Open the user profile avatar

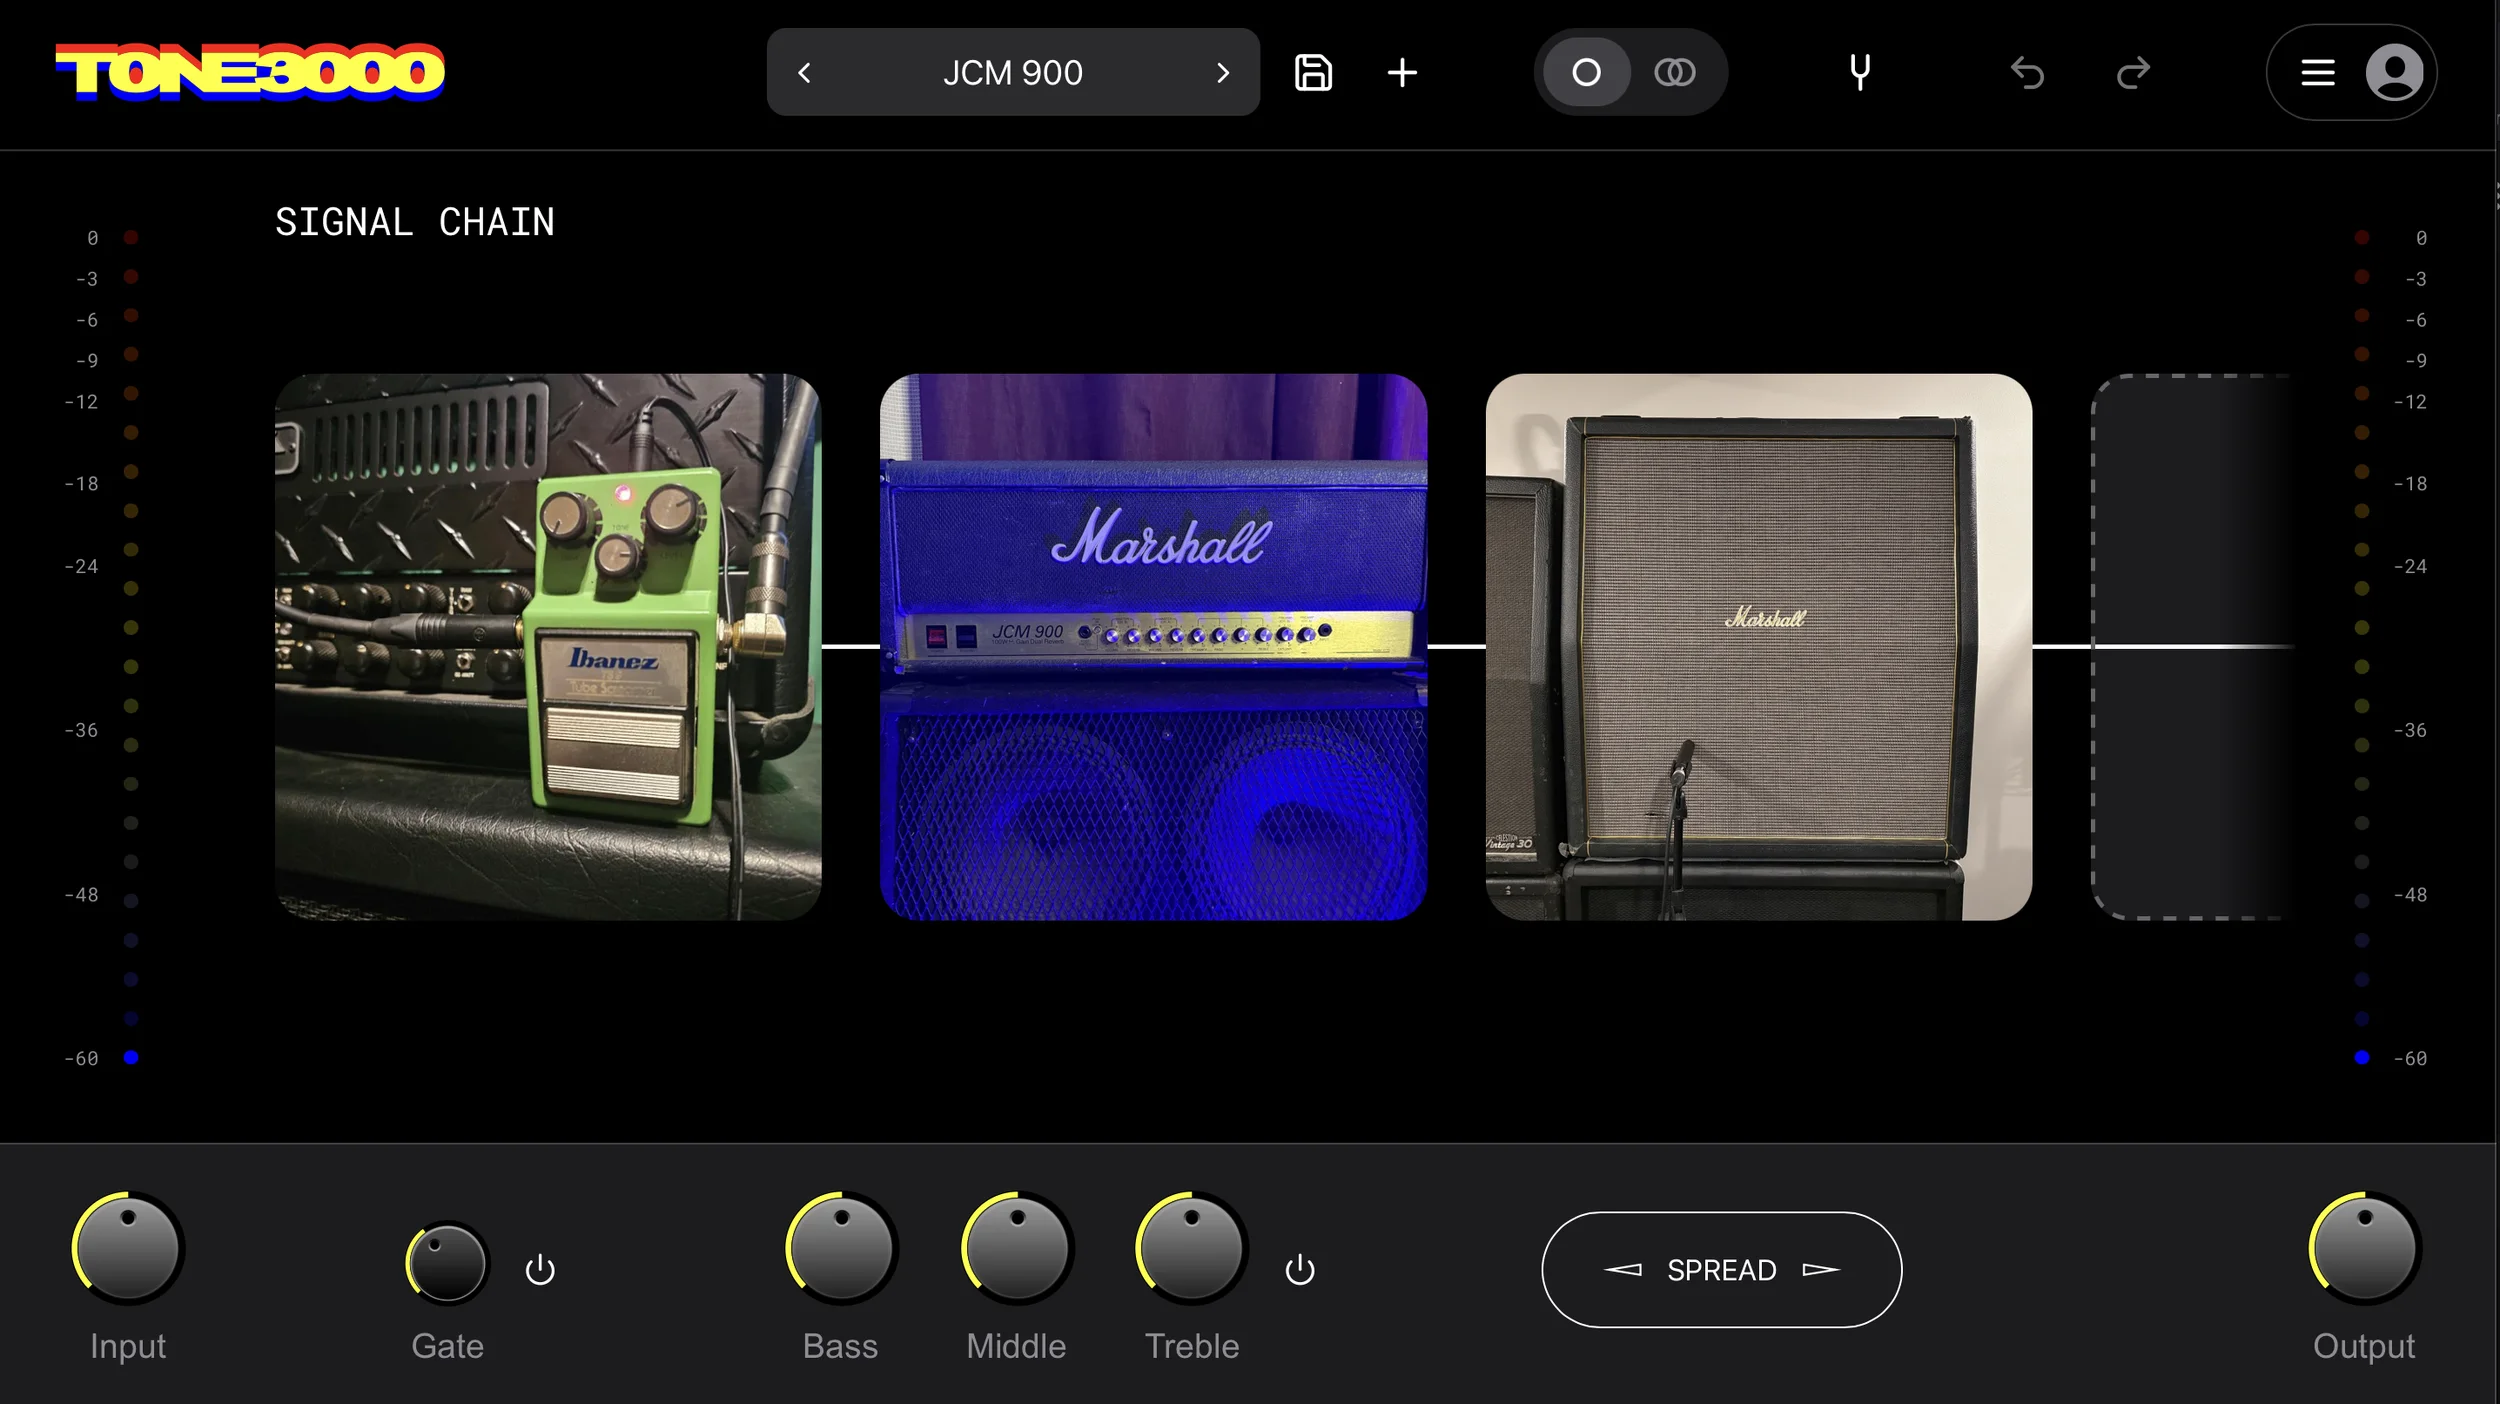2394,73
